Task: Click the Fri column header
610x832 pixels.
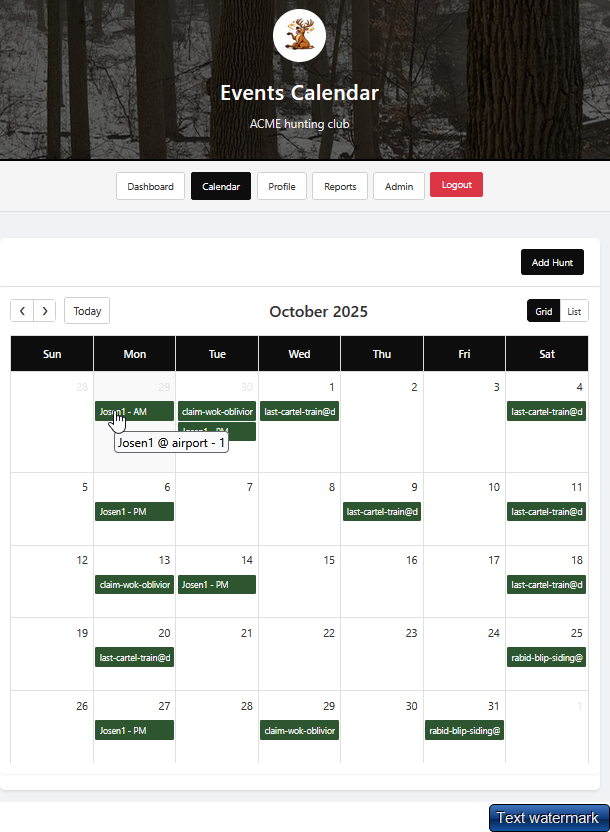Action: point(464,354)
